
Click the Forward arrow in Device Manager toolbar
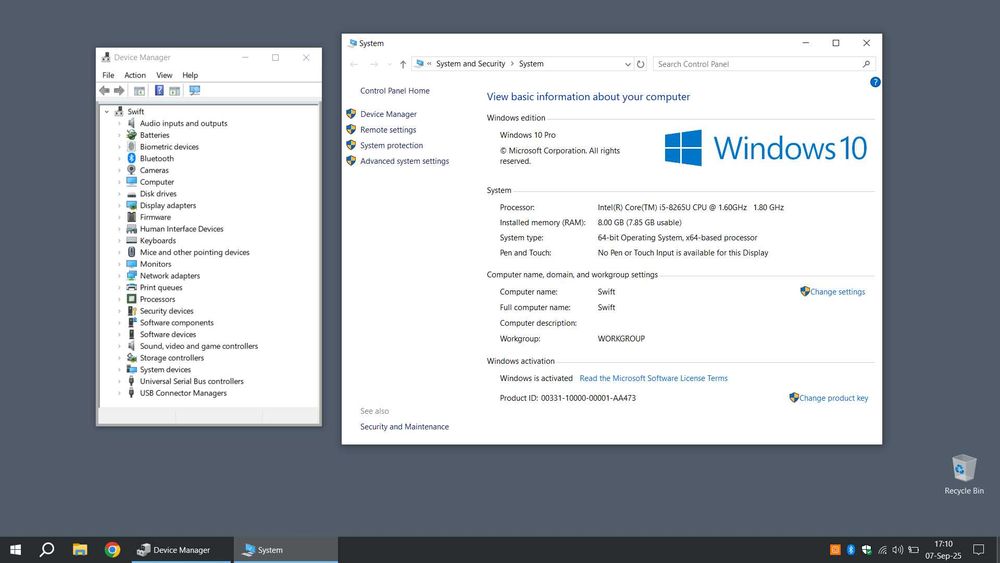pyautogui.click(x=119, y=91)
